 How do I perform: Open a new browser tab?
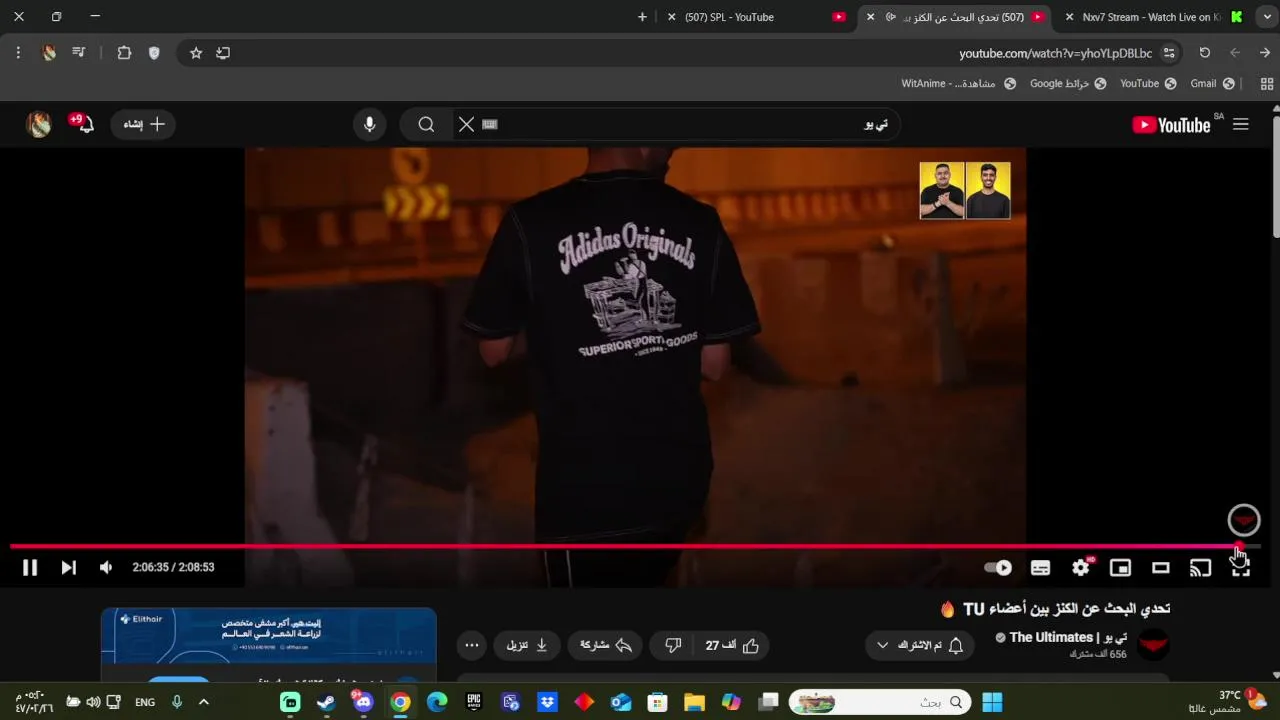coord(642,17)
